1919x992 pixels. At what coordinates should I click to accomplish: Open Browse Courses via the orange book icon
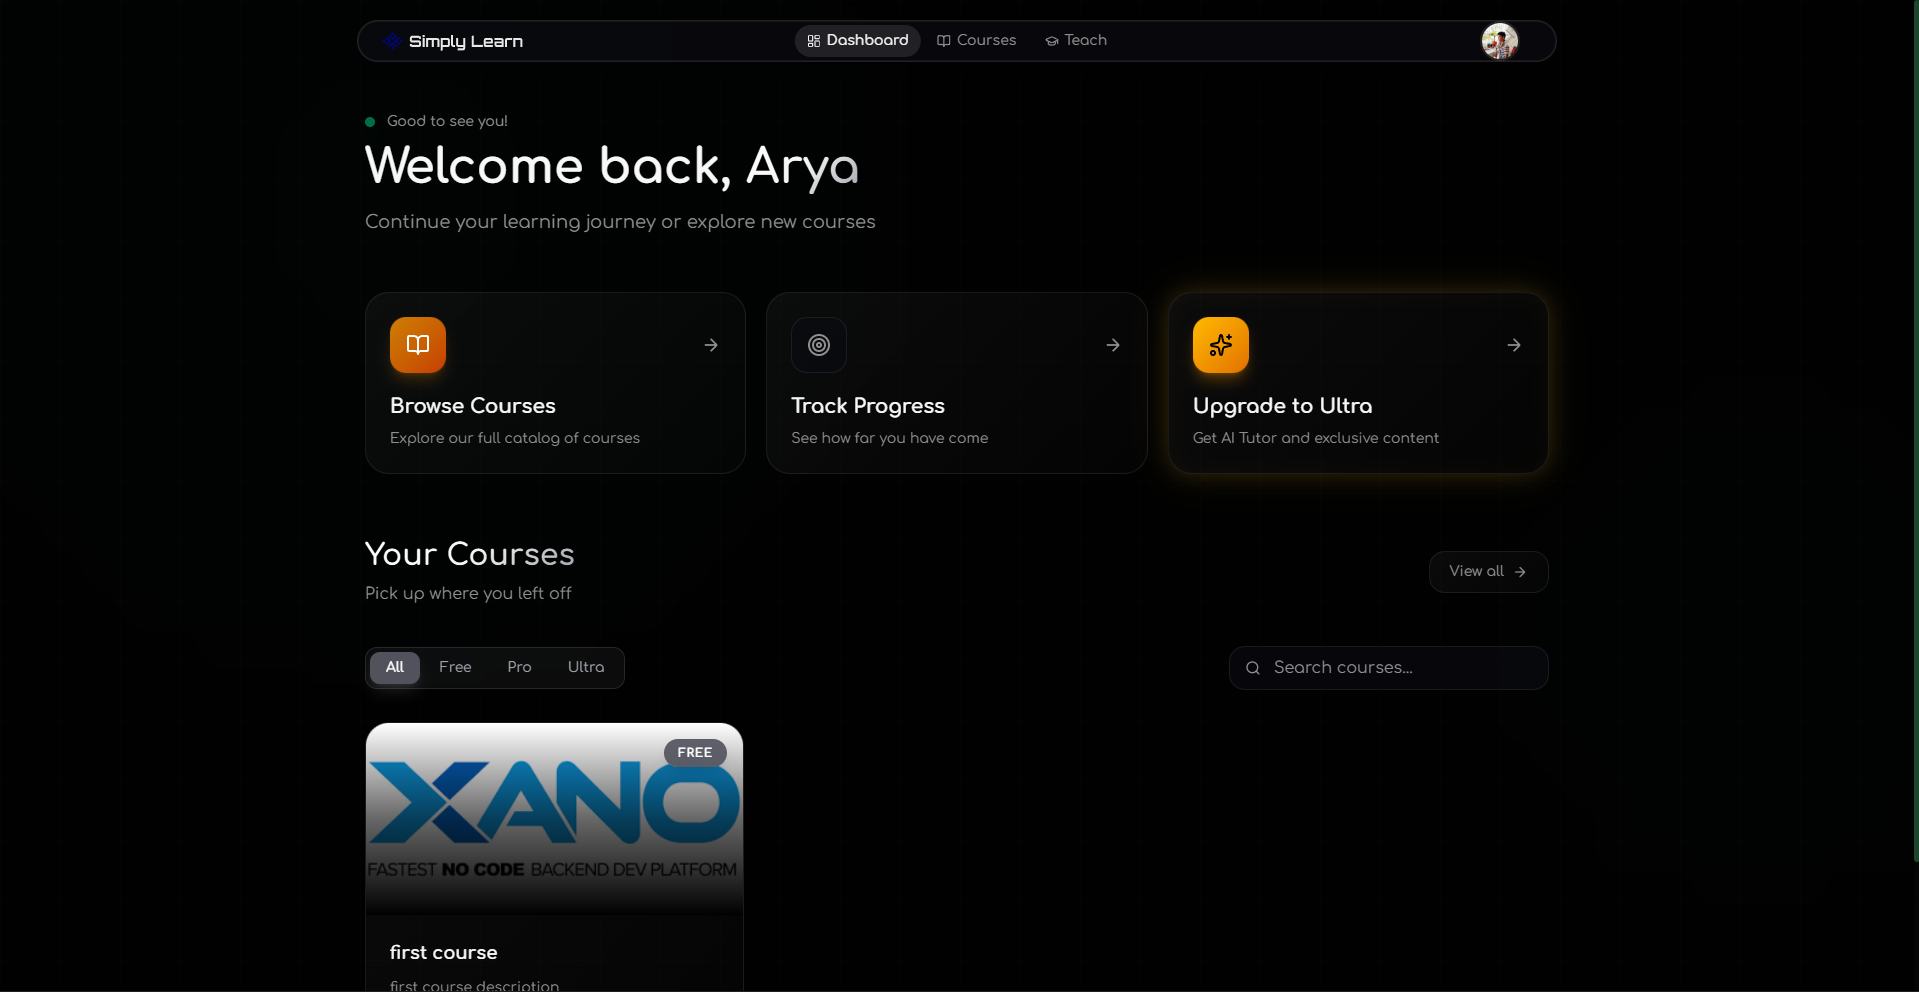click(417, 344)
